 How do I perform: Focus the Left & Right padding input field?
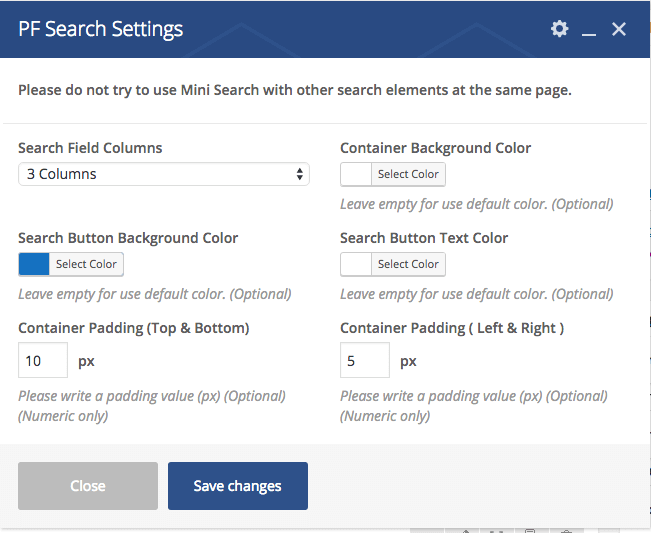(x=365, y=360)
